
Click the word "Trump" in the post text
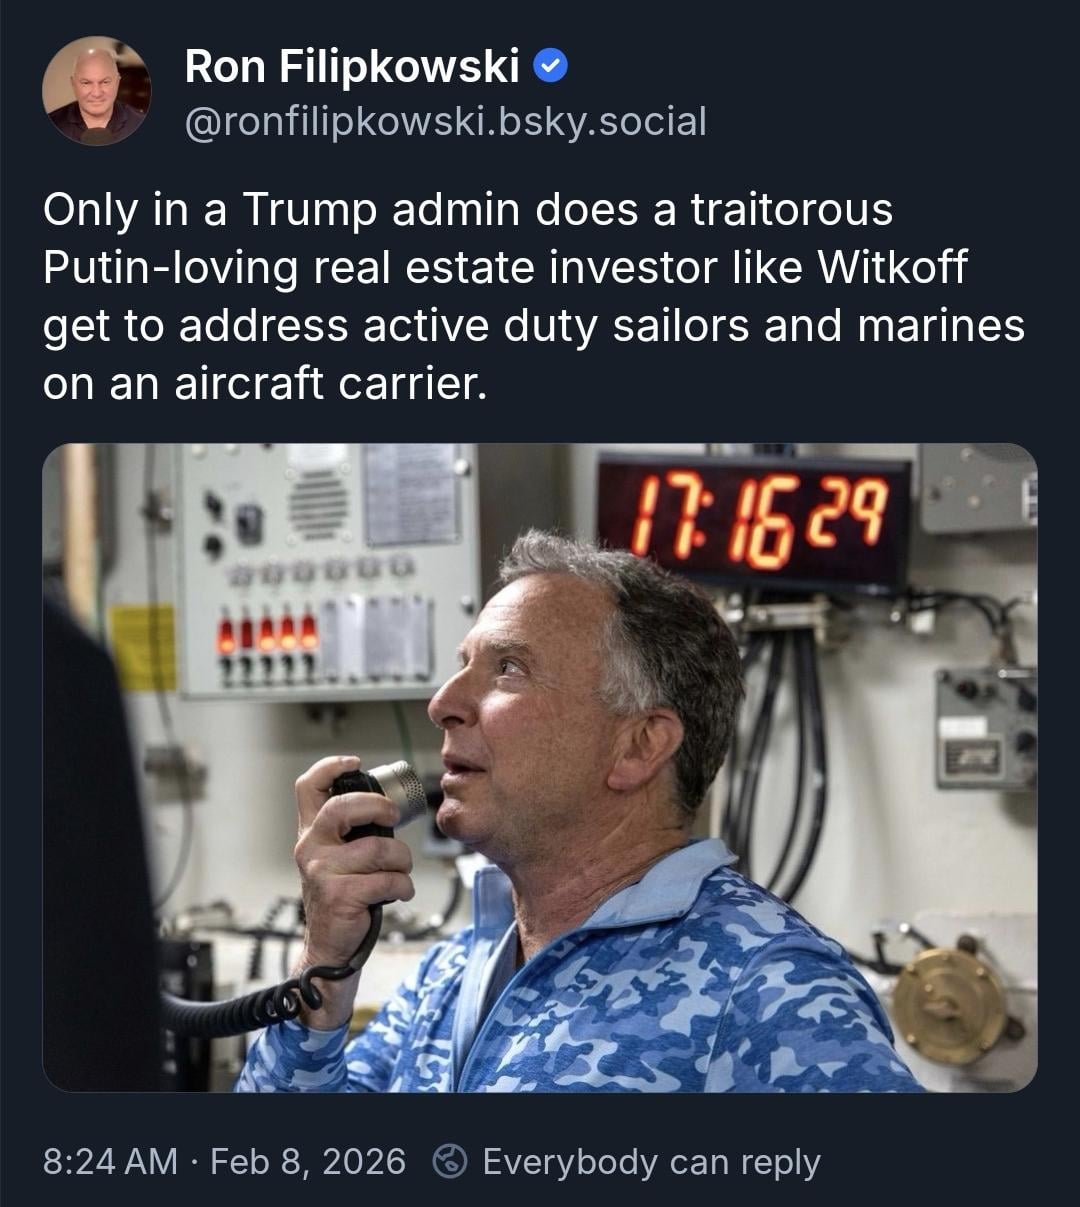[x=308, y=210]
